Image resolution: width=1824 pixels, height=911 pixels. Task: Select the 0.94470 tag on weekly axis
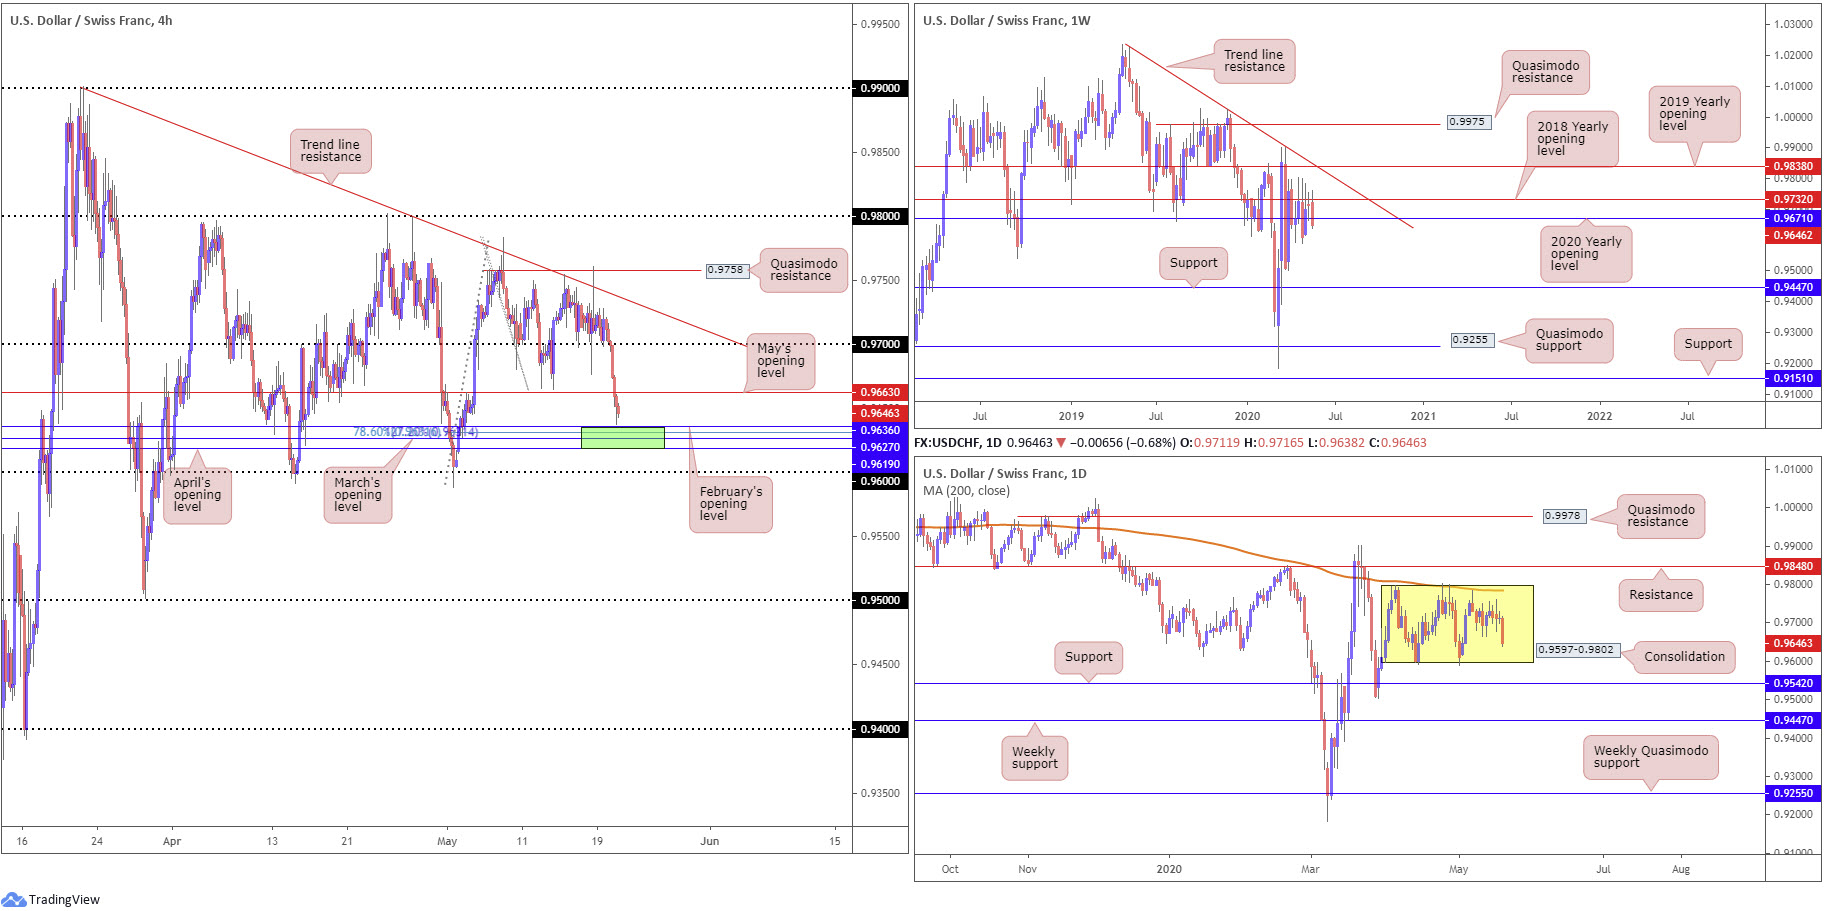tap(1793, 287)
